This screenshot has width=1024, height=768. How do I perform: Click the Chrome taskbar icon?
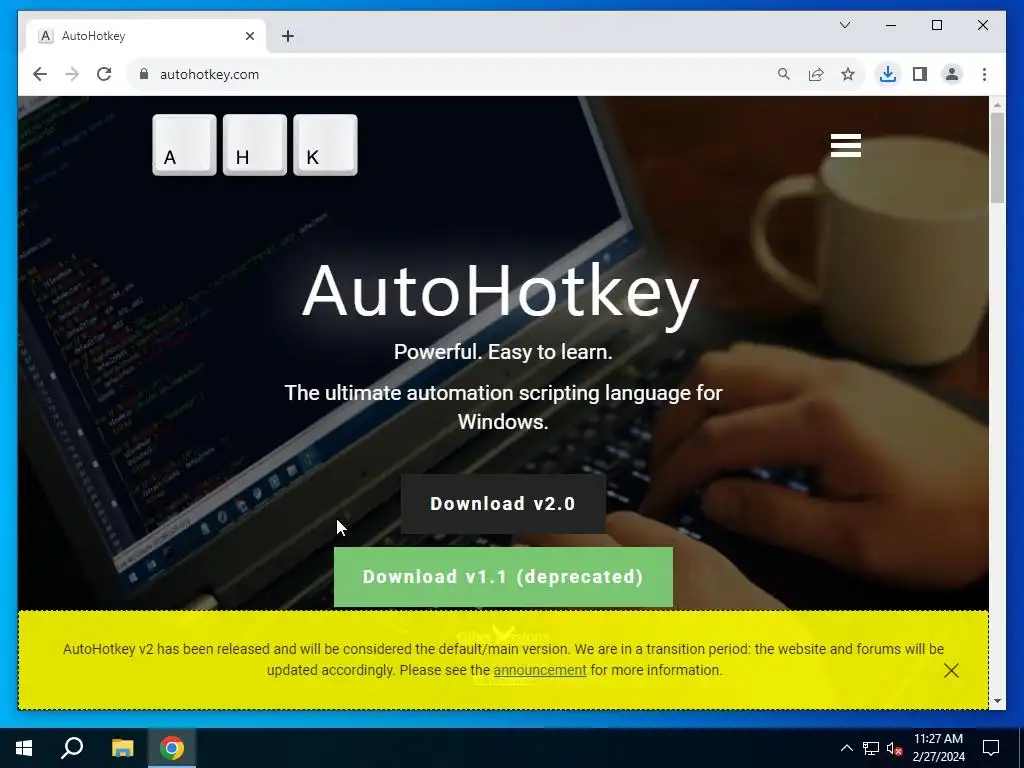(x=172, y=748)
